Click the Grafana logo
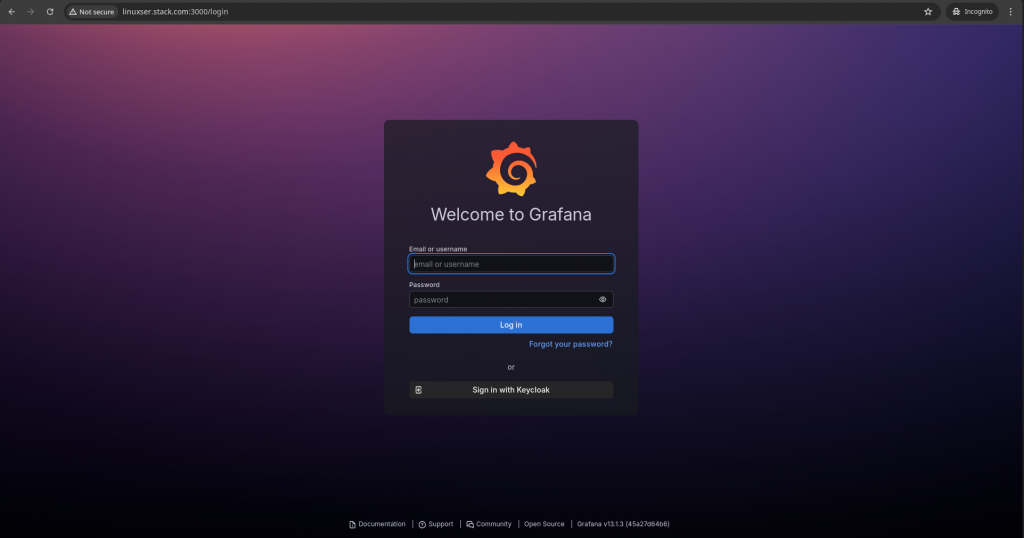The height and width of the screenshot is (538, 1024). (x=511, y=169)
